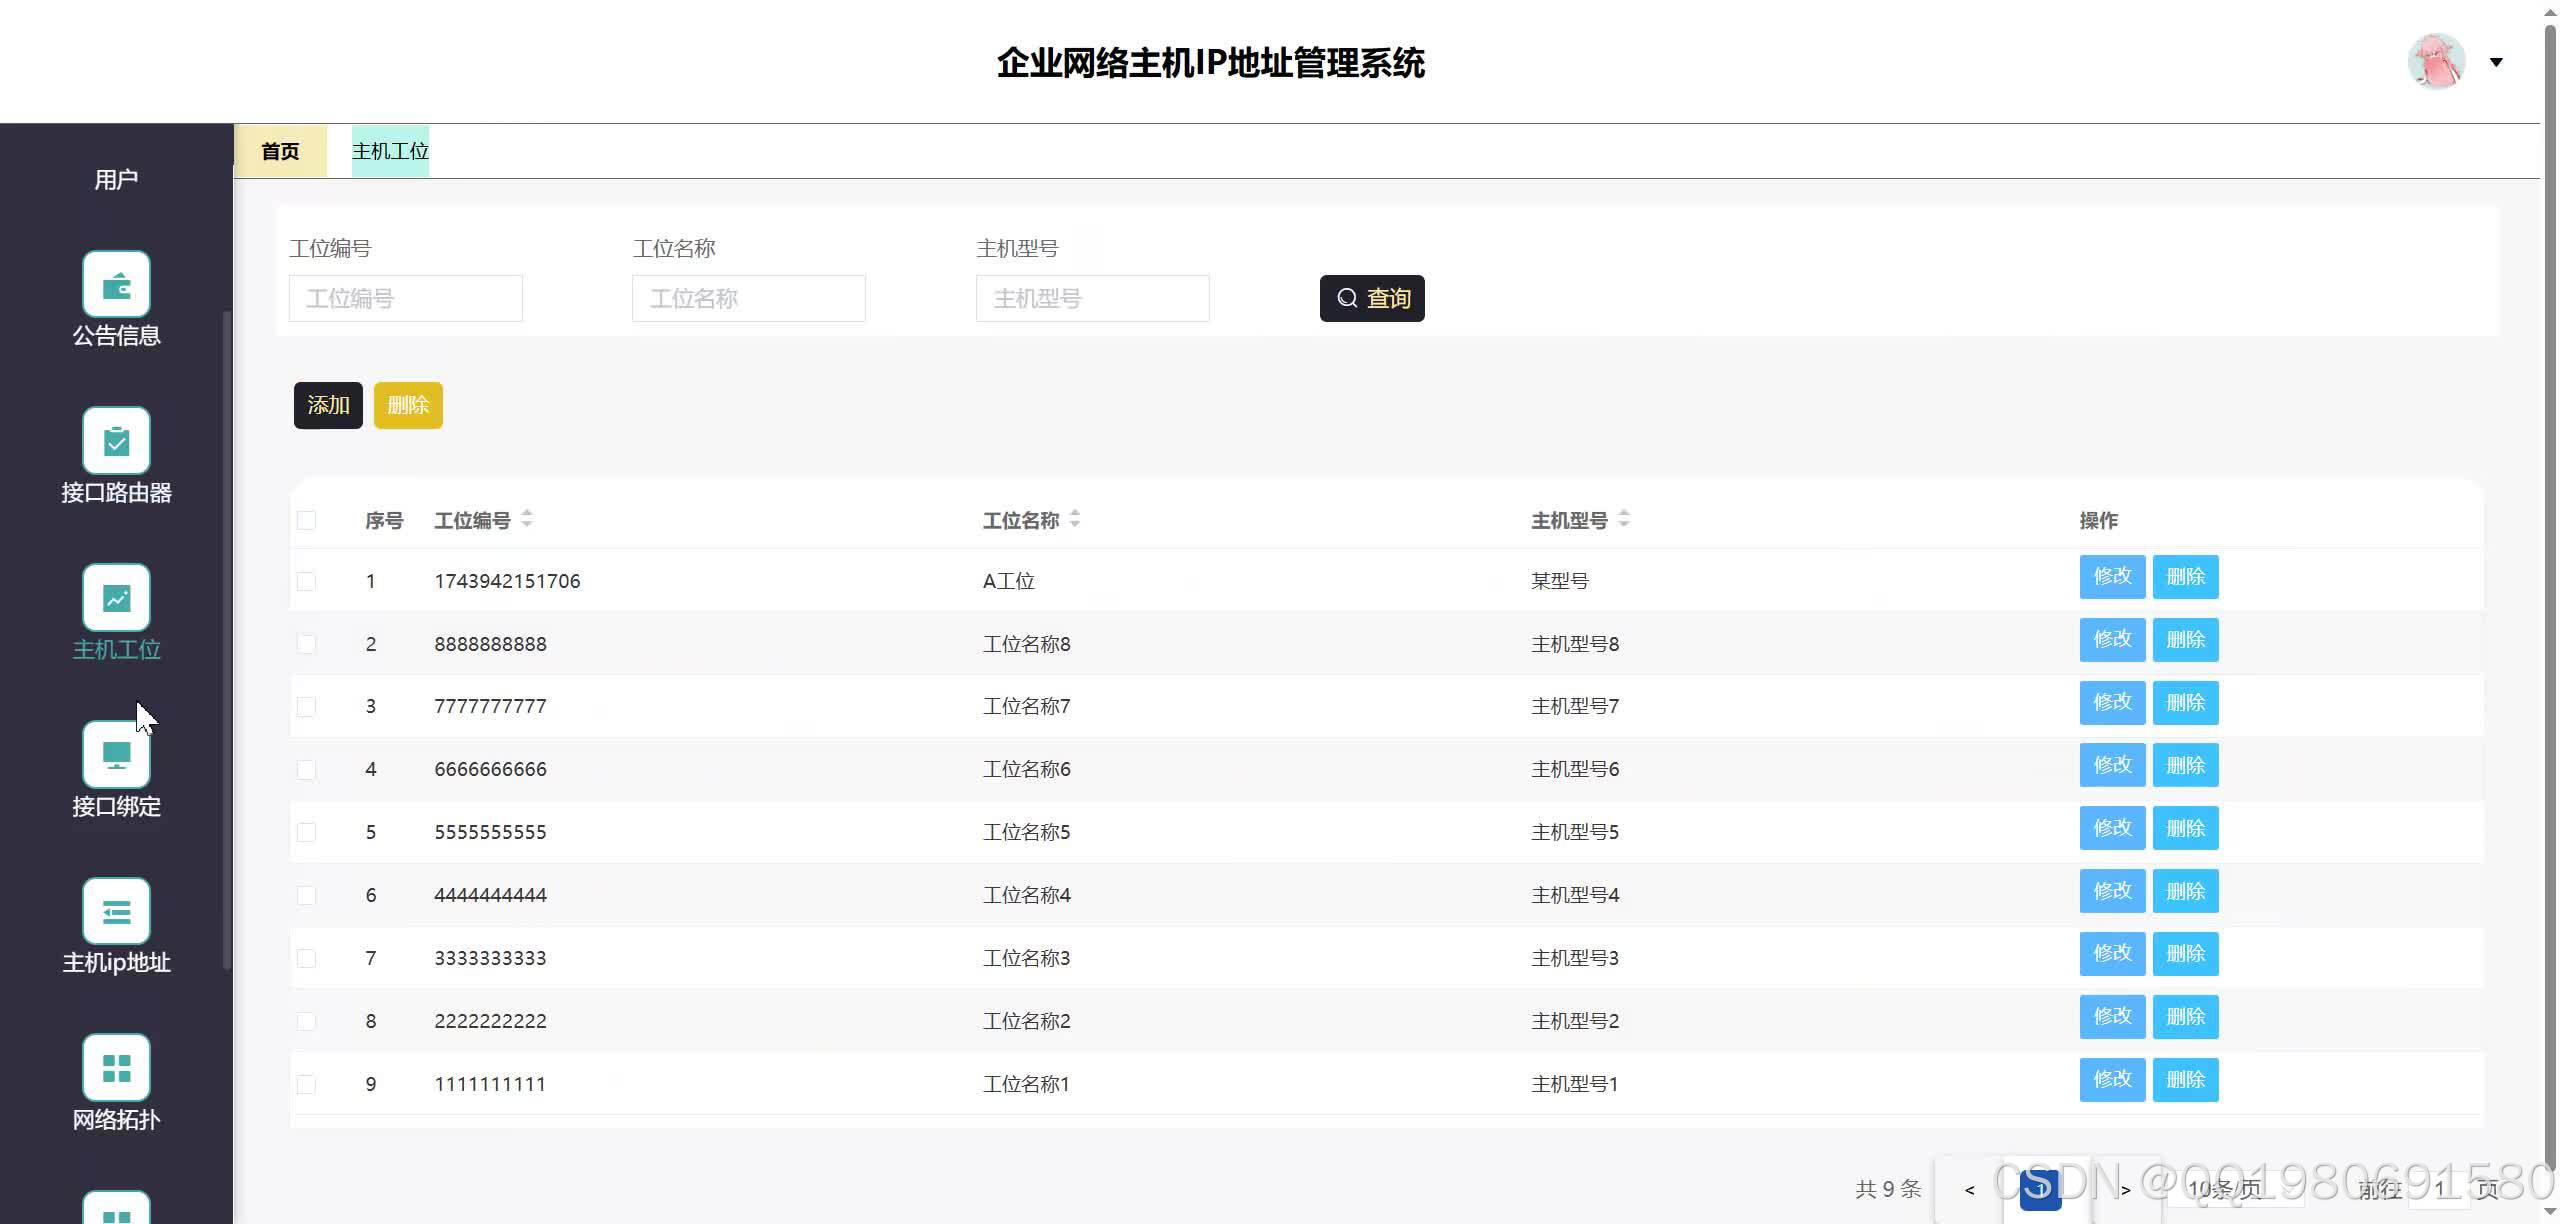Open the 公告信息 wallet icon
Screen dimensions: 2560x1224
tap(116, 285)
